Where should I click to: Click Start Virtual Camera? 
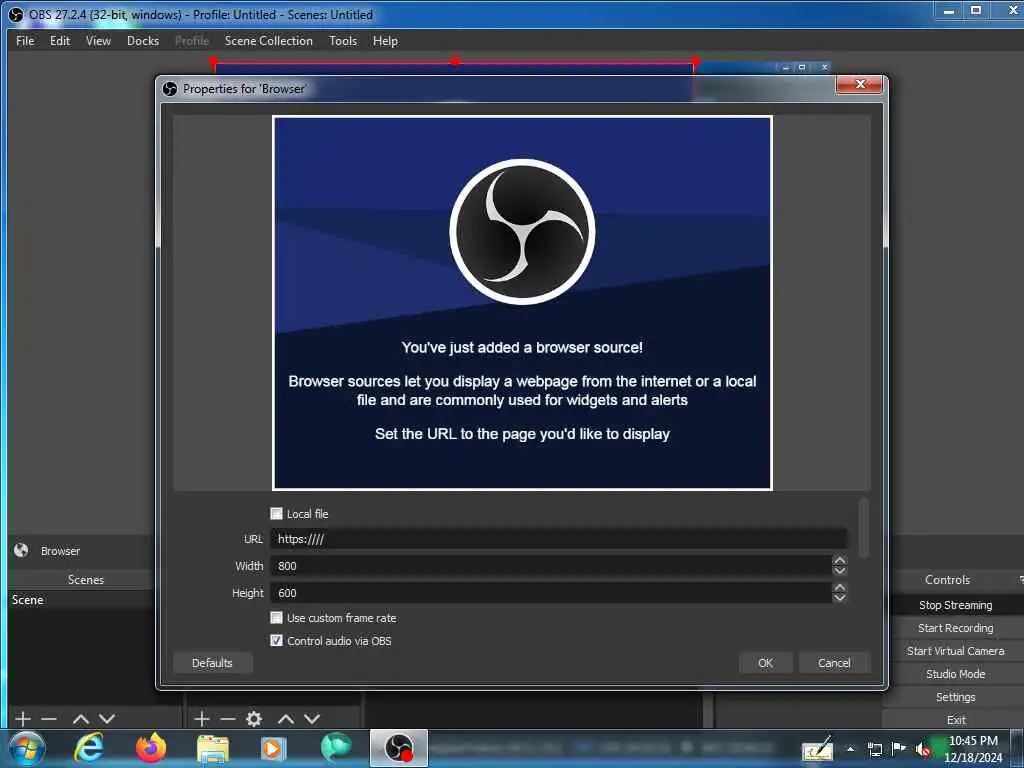tap(955, 650)
